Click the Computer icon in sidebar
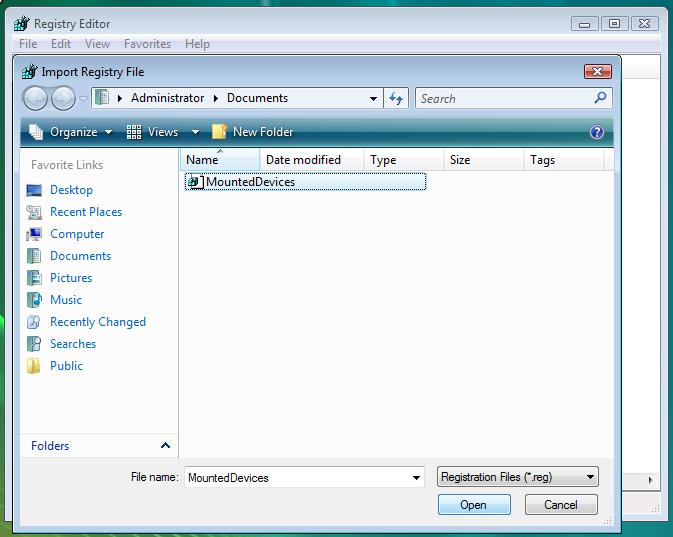 [x=34, y=234]
